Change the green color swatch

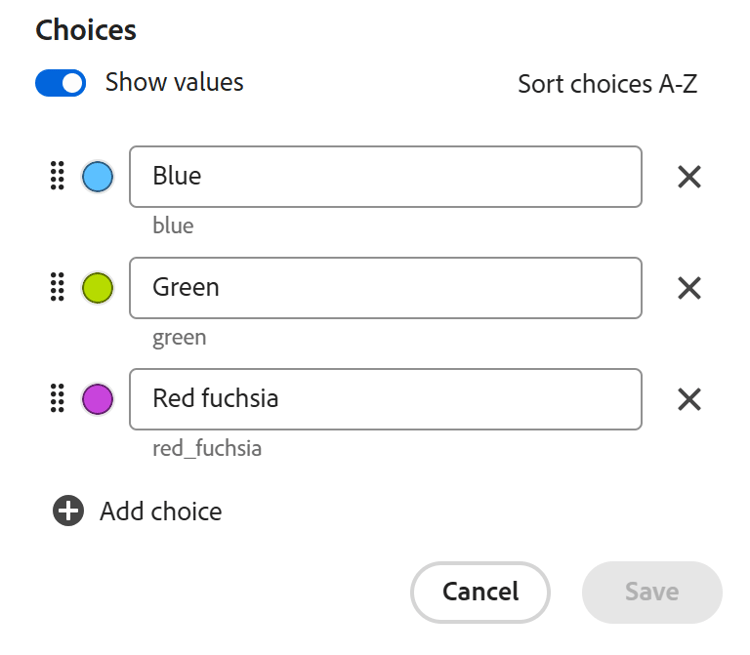(98, 288)
